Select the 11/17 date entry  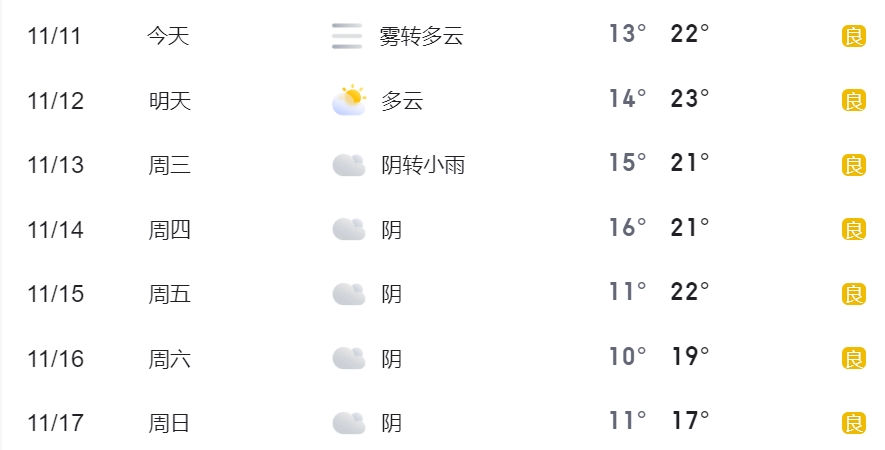[x=55, y=423]
